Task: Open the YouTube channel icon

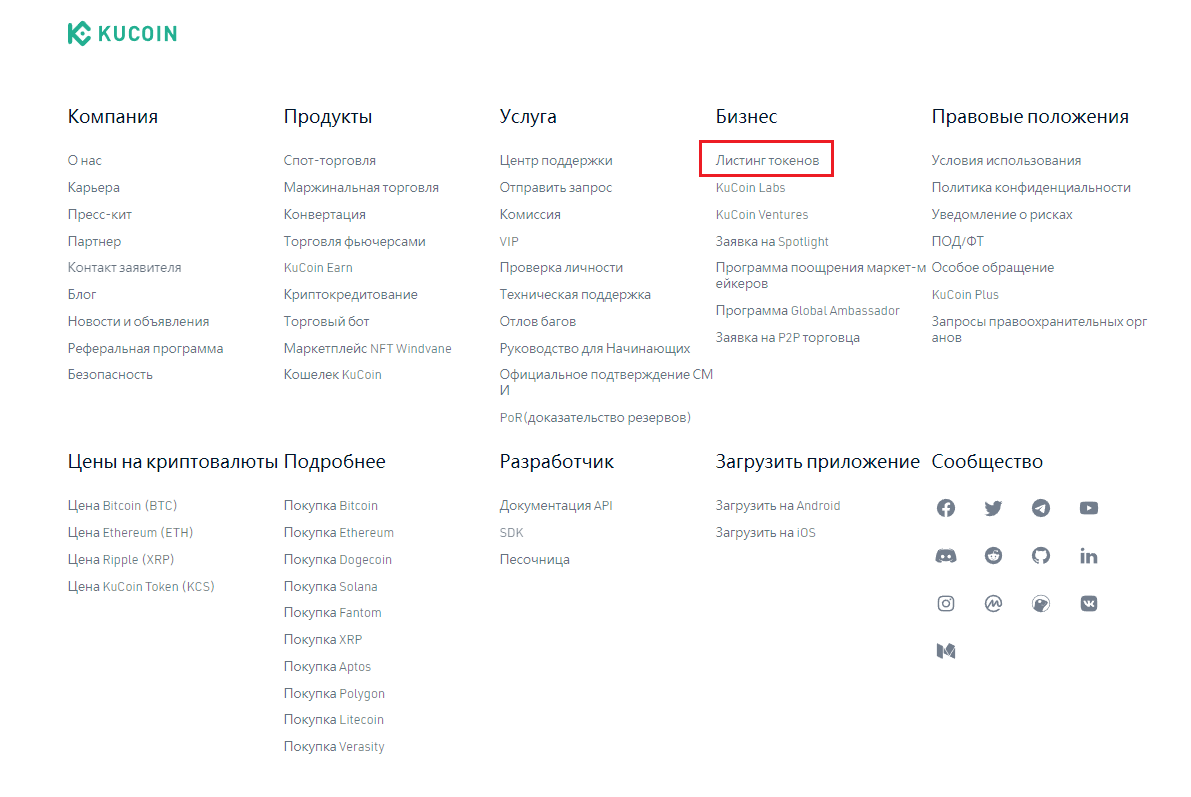Action: [x=1088, y=508]
